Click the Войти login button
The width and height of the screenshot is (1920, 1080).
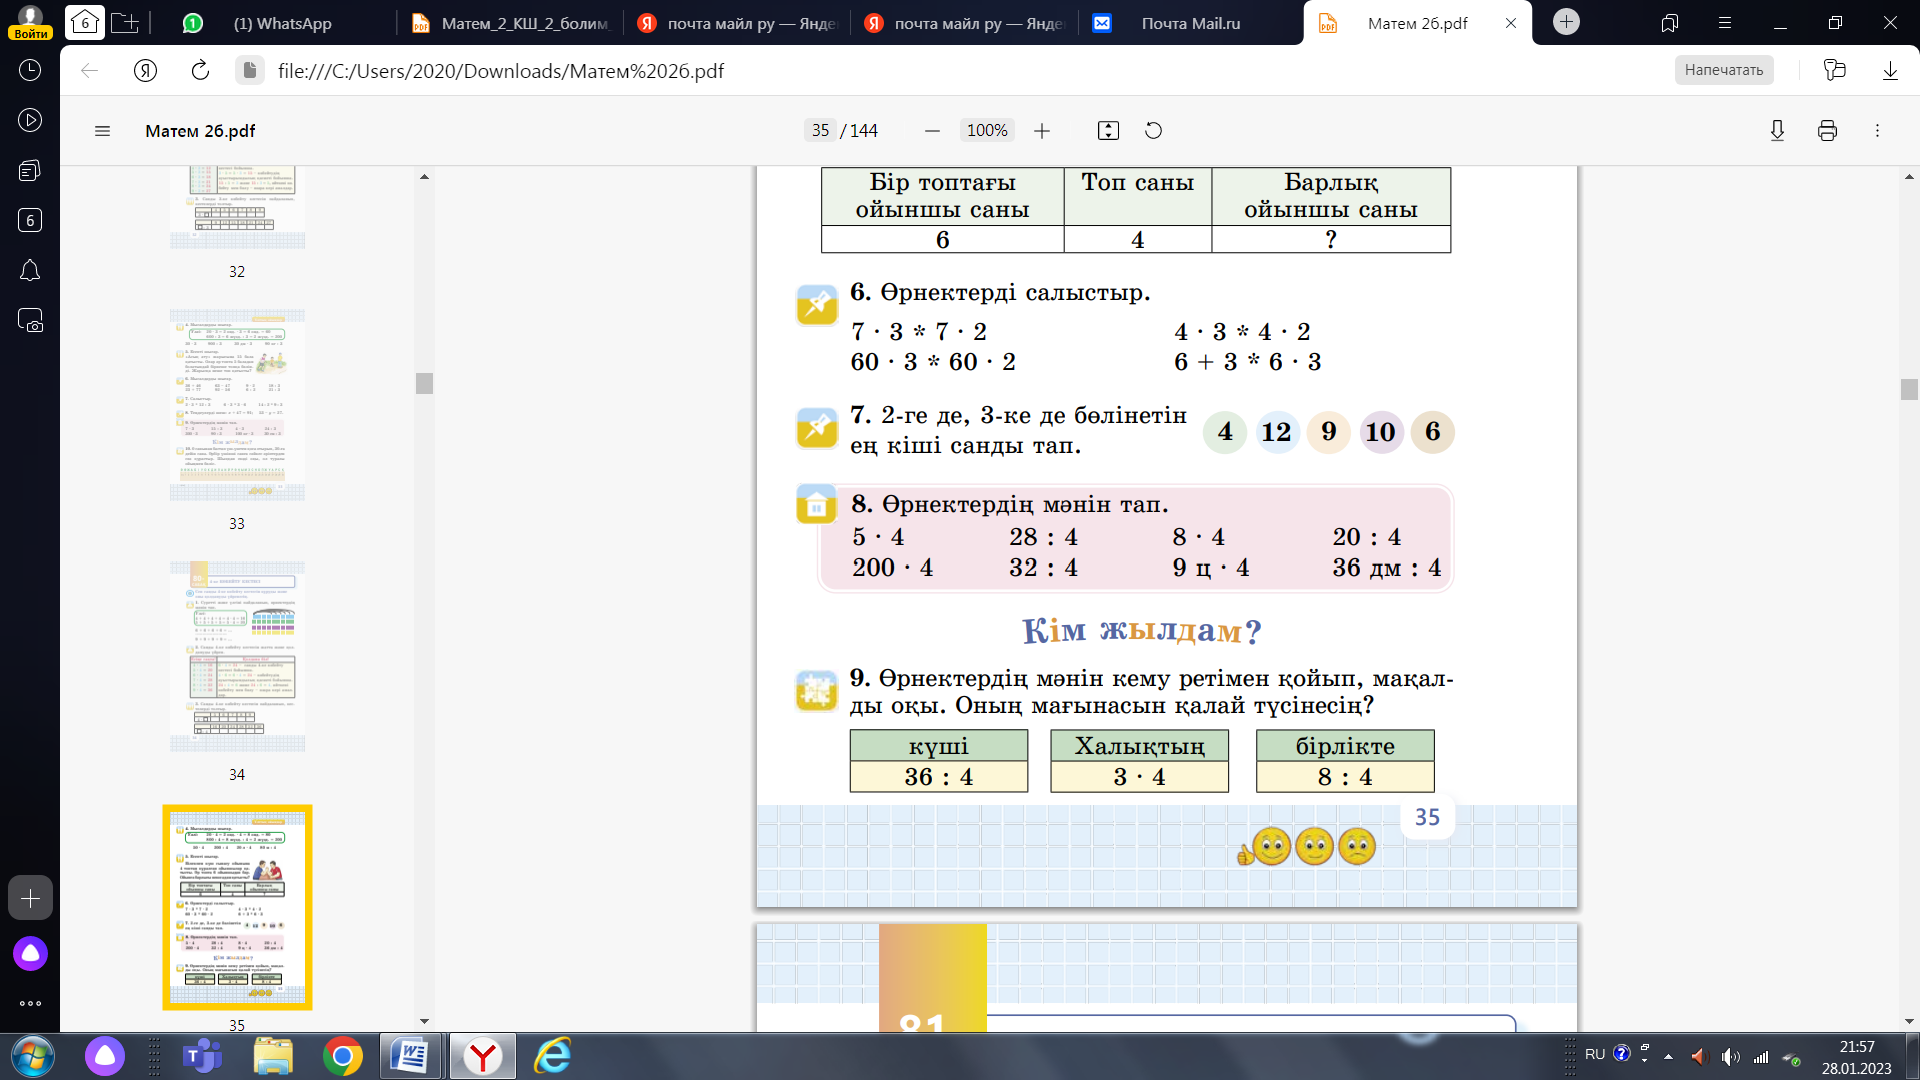pos(30,33)
